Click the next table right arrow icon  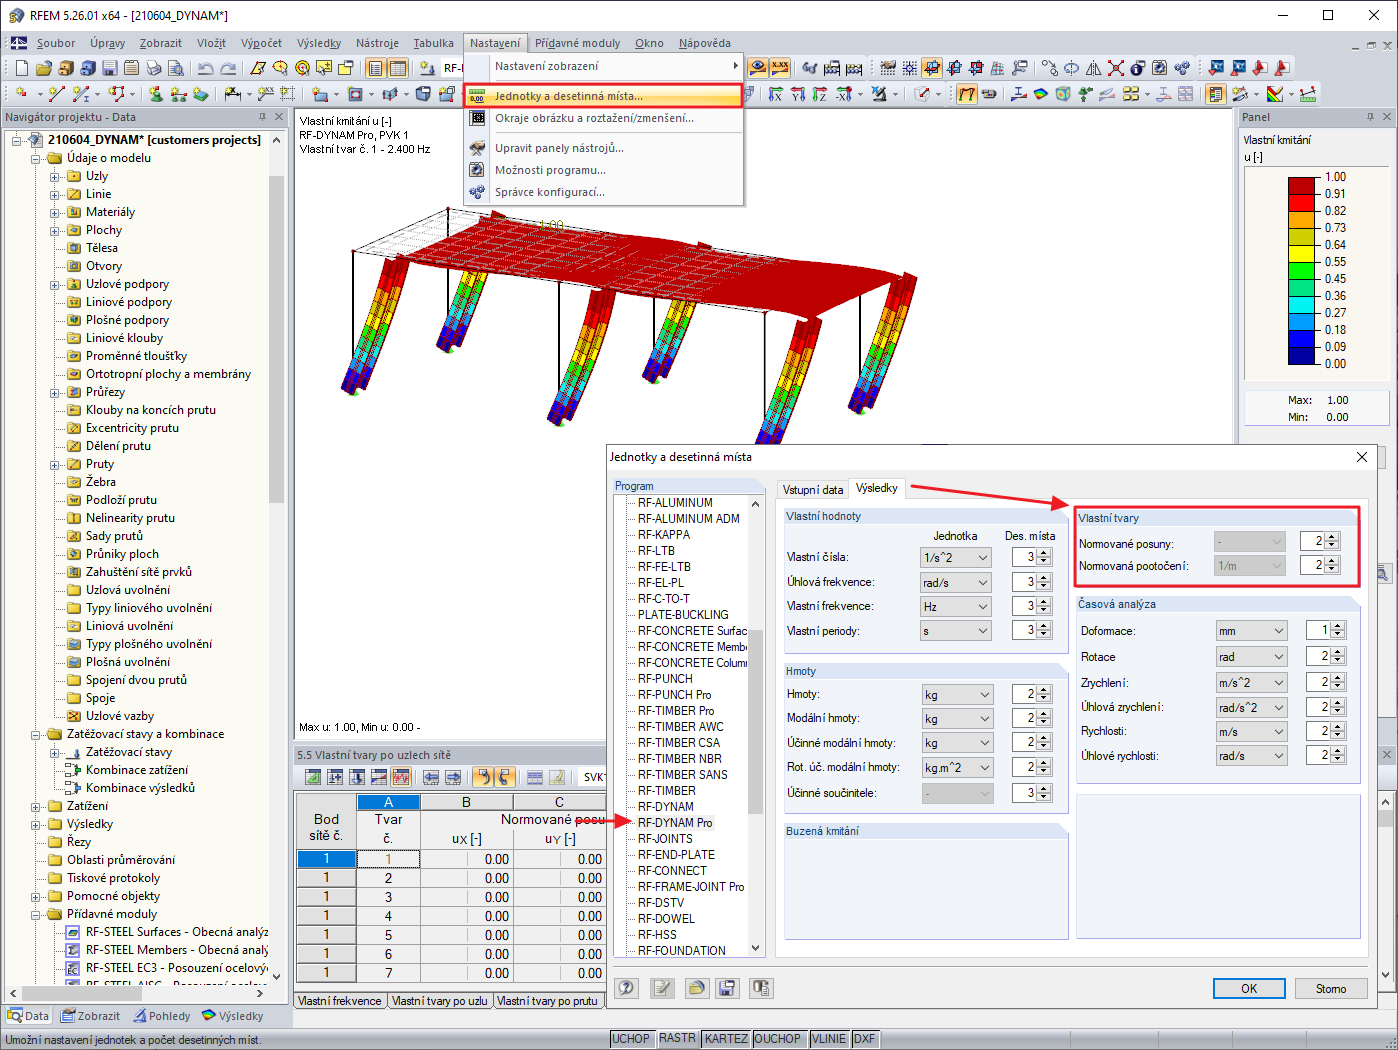pyautogui.click(x=453, y=777)
